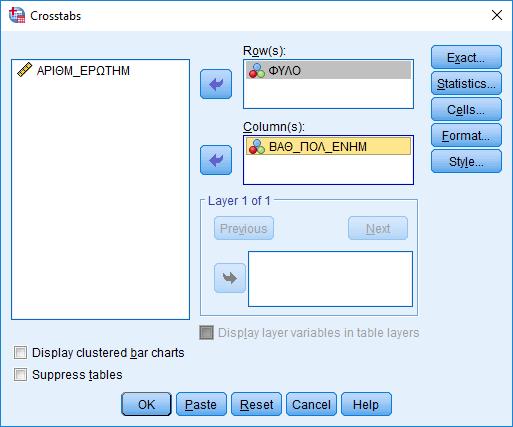The width and height of the screenshot is (513, 427).
Task: Open Help for Crosstabs
Action: click(366, 404)
